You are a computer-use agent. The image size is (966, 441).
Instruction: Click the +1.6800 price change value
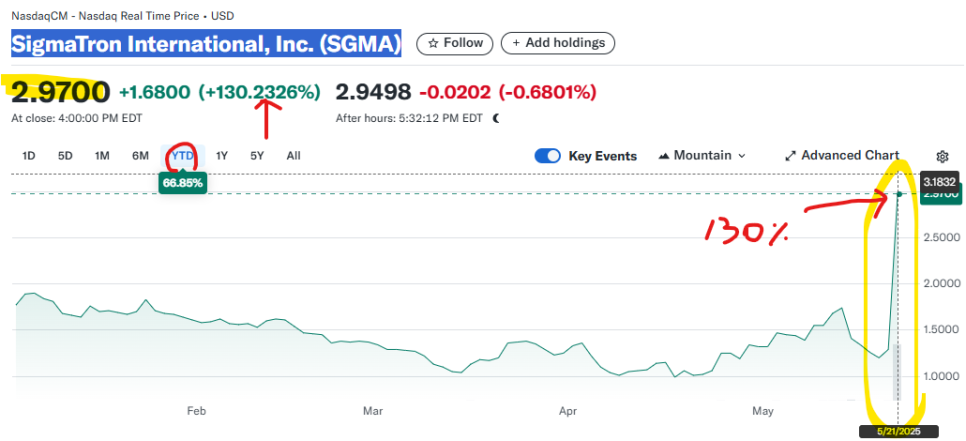point(154,92)
